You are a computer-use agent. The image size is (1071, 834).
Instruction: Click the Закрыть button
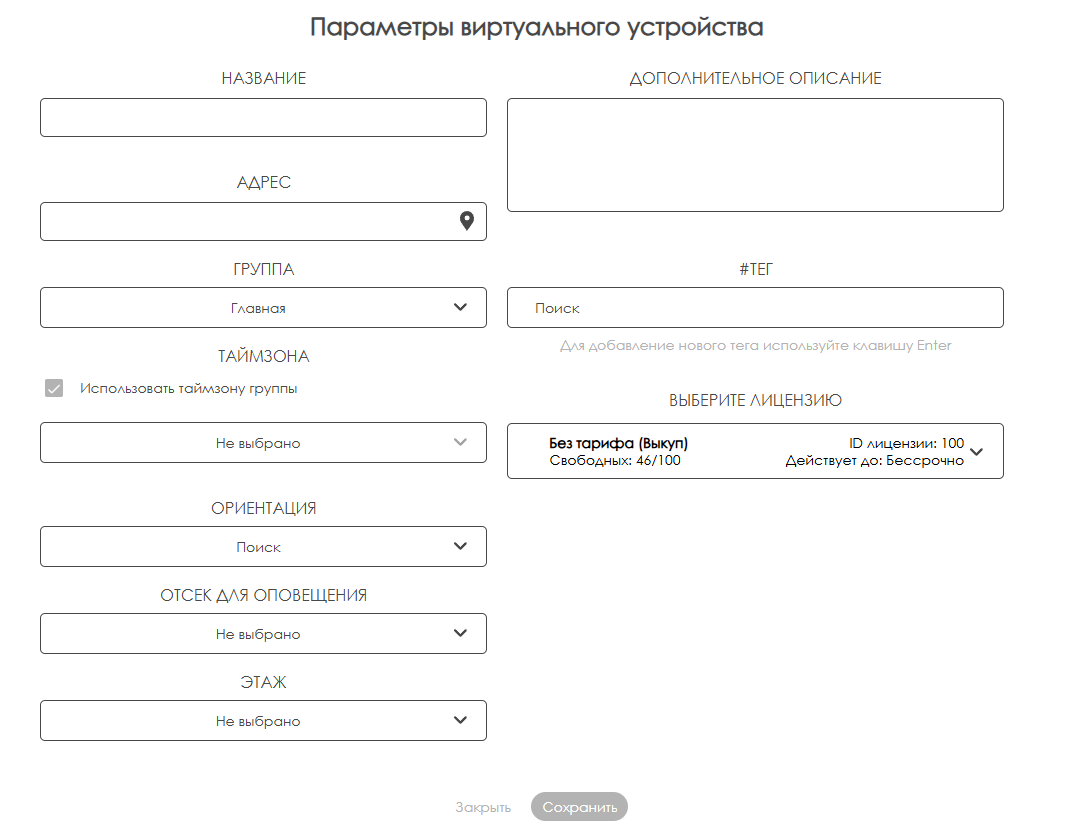(x=483, y=807)
